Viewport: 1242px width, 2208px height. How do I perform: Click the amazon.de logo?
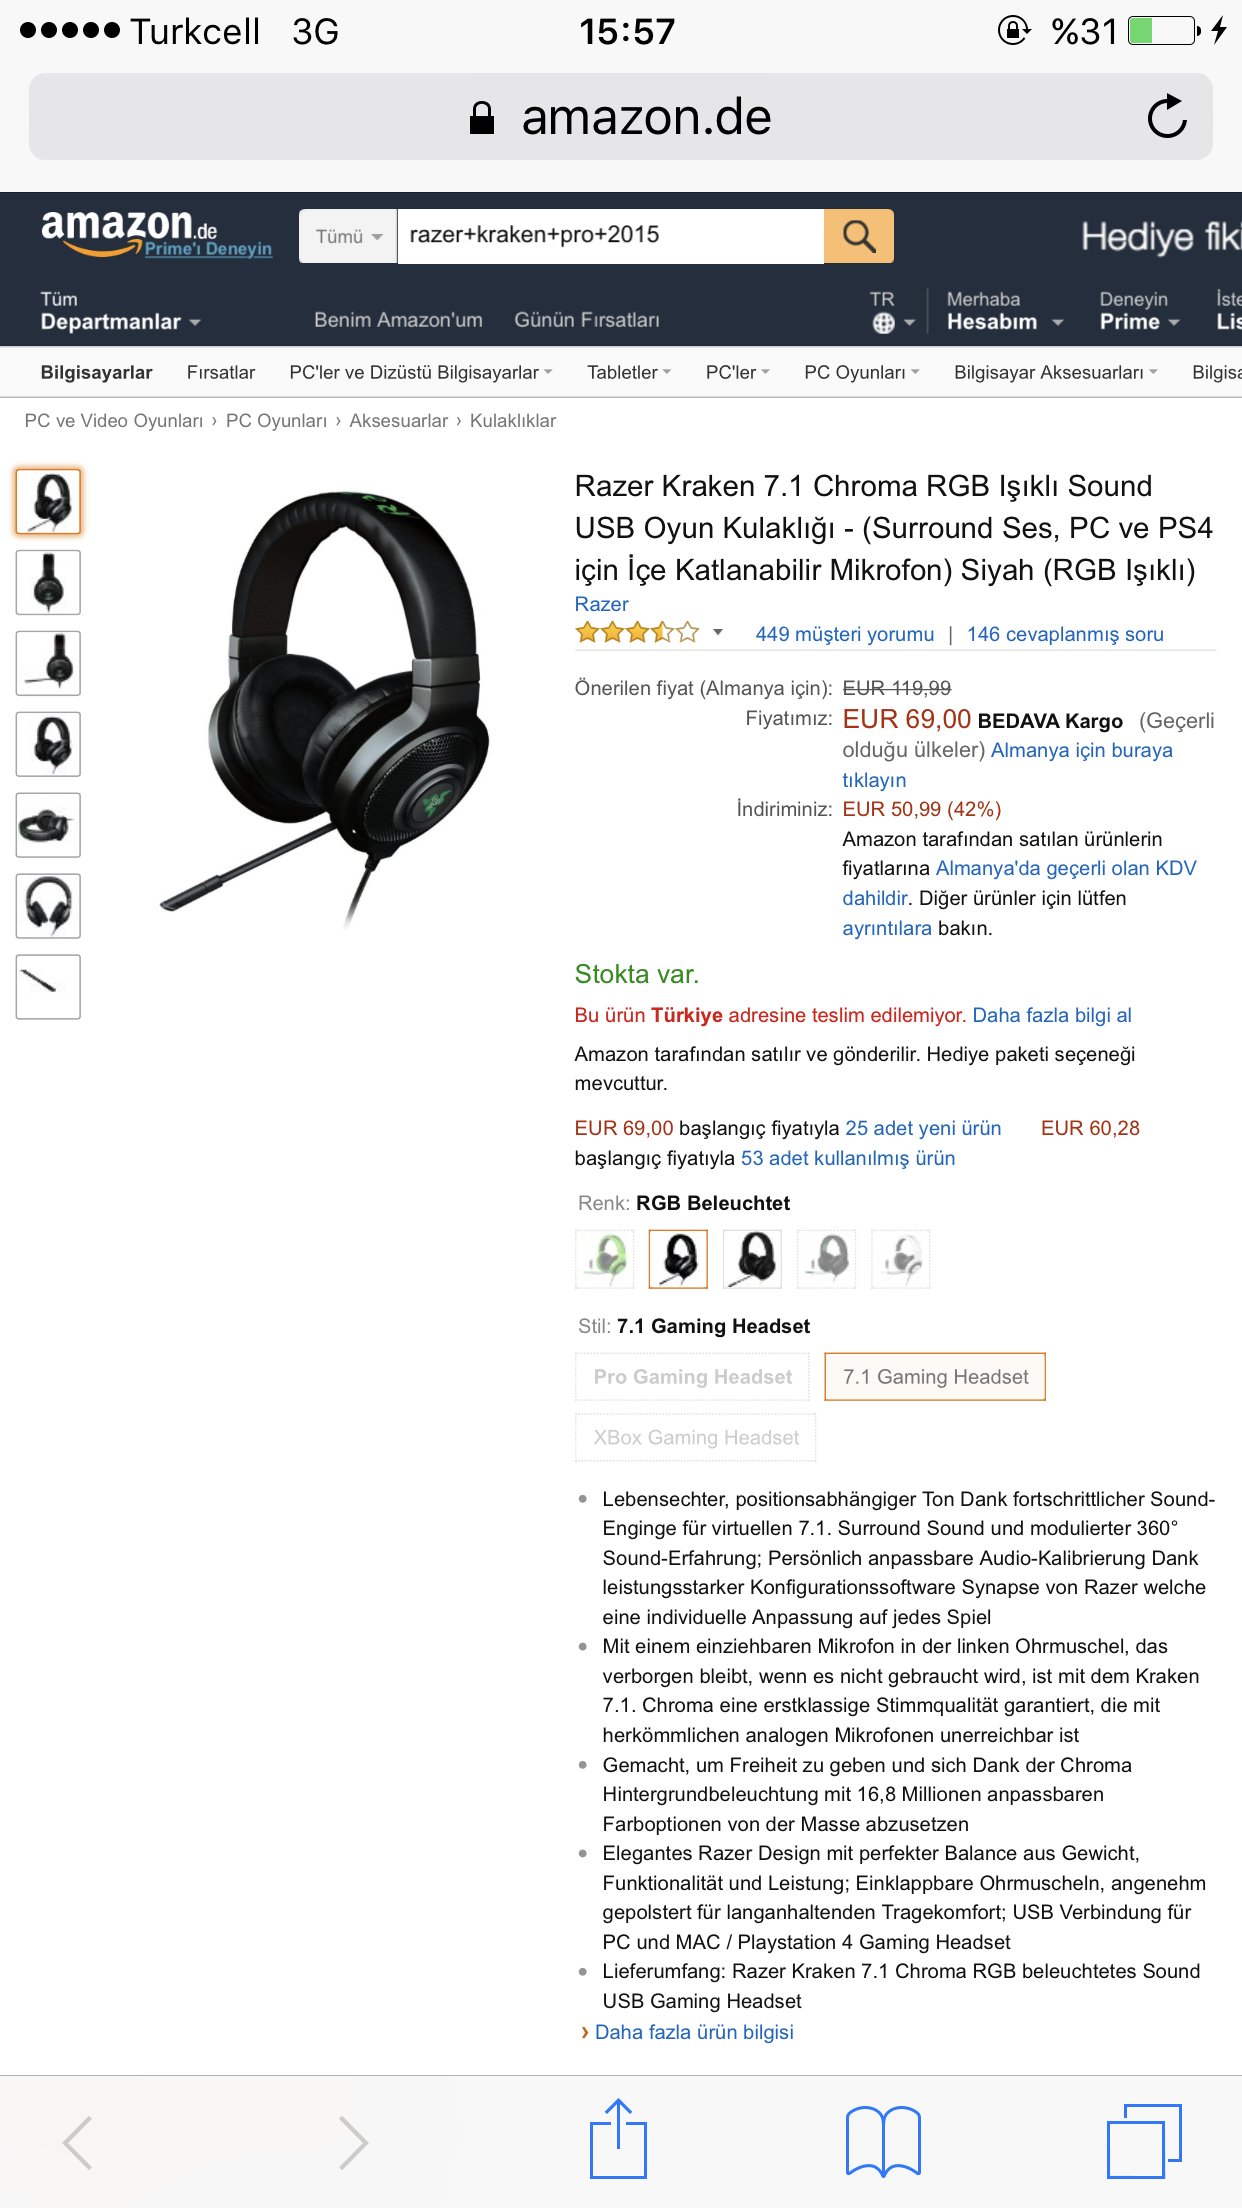[155, 232]
